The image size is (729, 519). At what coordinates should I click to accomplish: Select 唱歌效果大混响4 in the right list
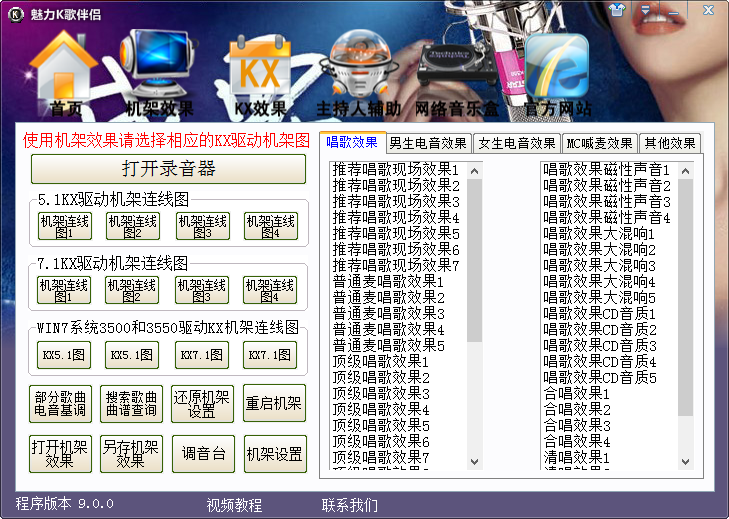[x=599, y=281]
